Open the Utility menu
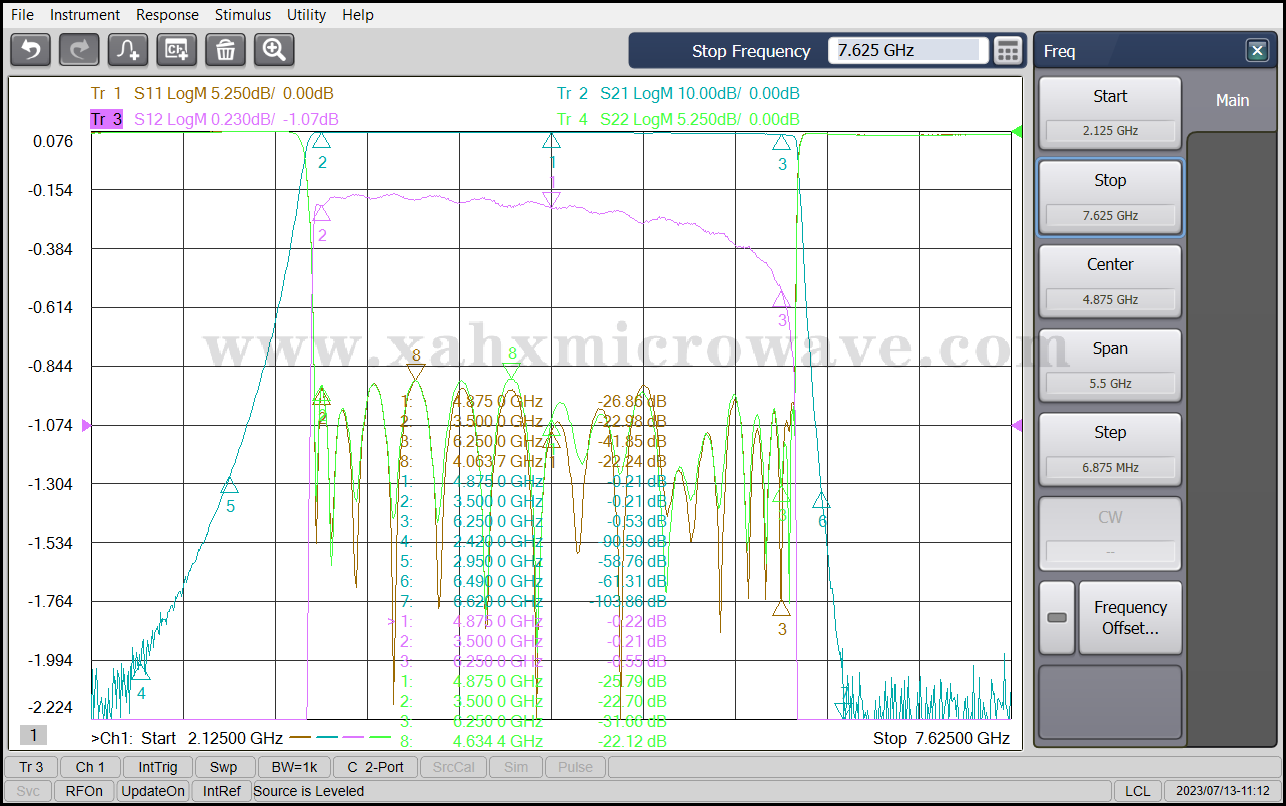This screenshot has height=806, width=1286. pos(306,15)
